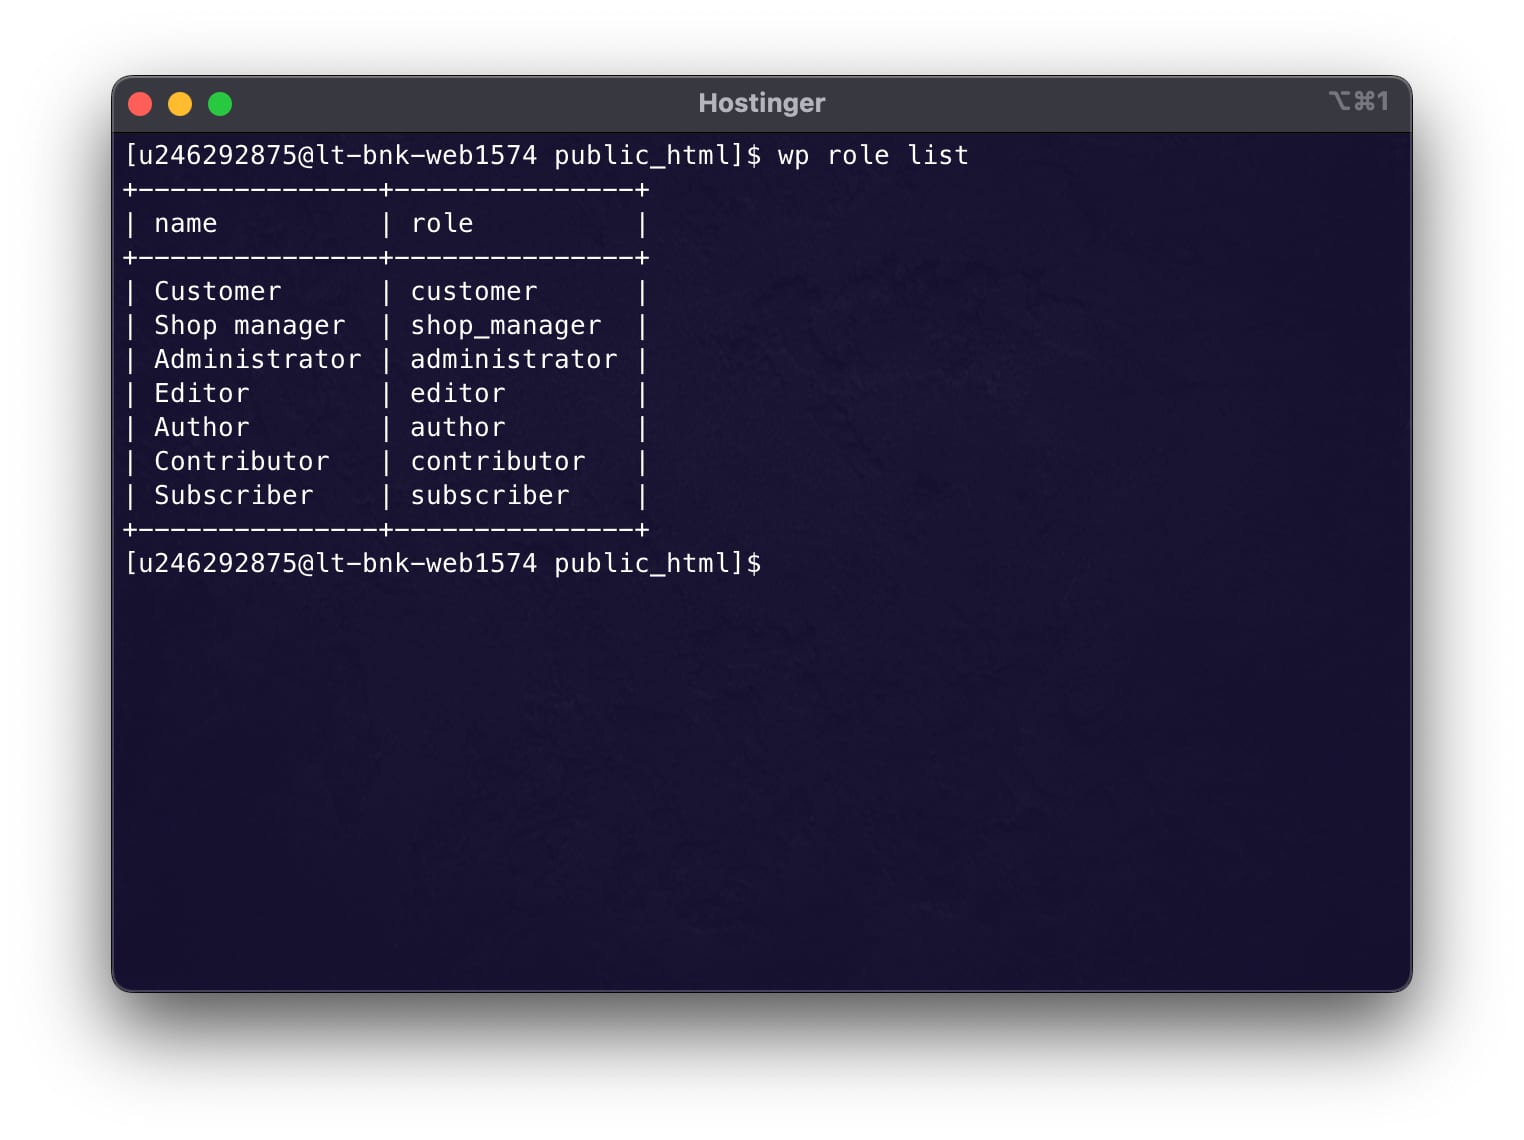Image resolution: width=1524 pixels, height=1140 pixels.
Task: Click the 'role' column header
Action: click(442, 223)
